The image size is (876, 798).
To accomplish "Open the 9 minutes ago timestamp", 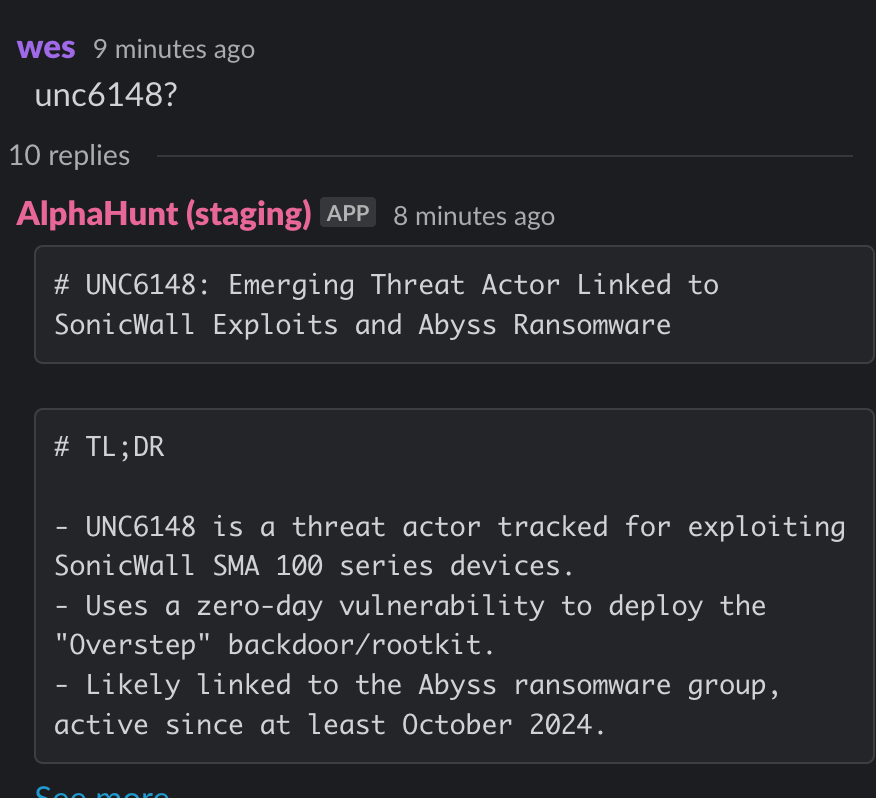I will tap(174, 49).
